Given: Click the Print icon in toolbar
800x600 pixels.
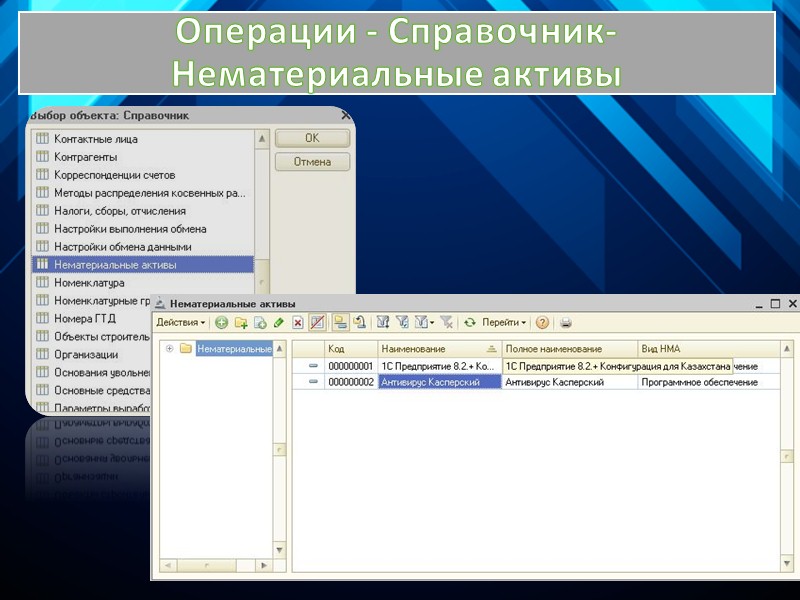Looking at the screenshot, I should click(565, 322).
